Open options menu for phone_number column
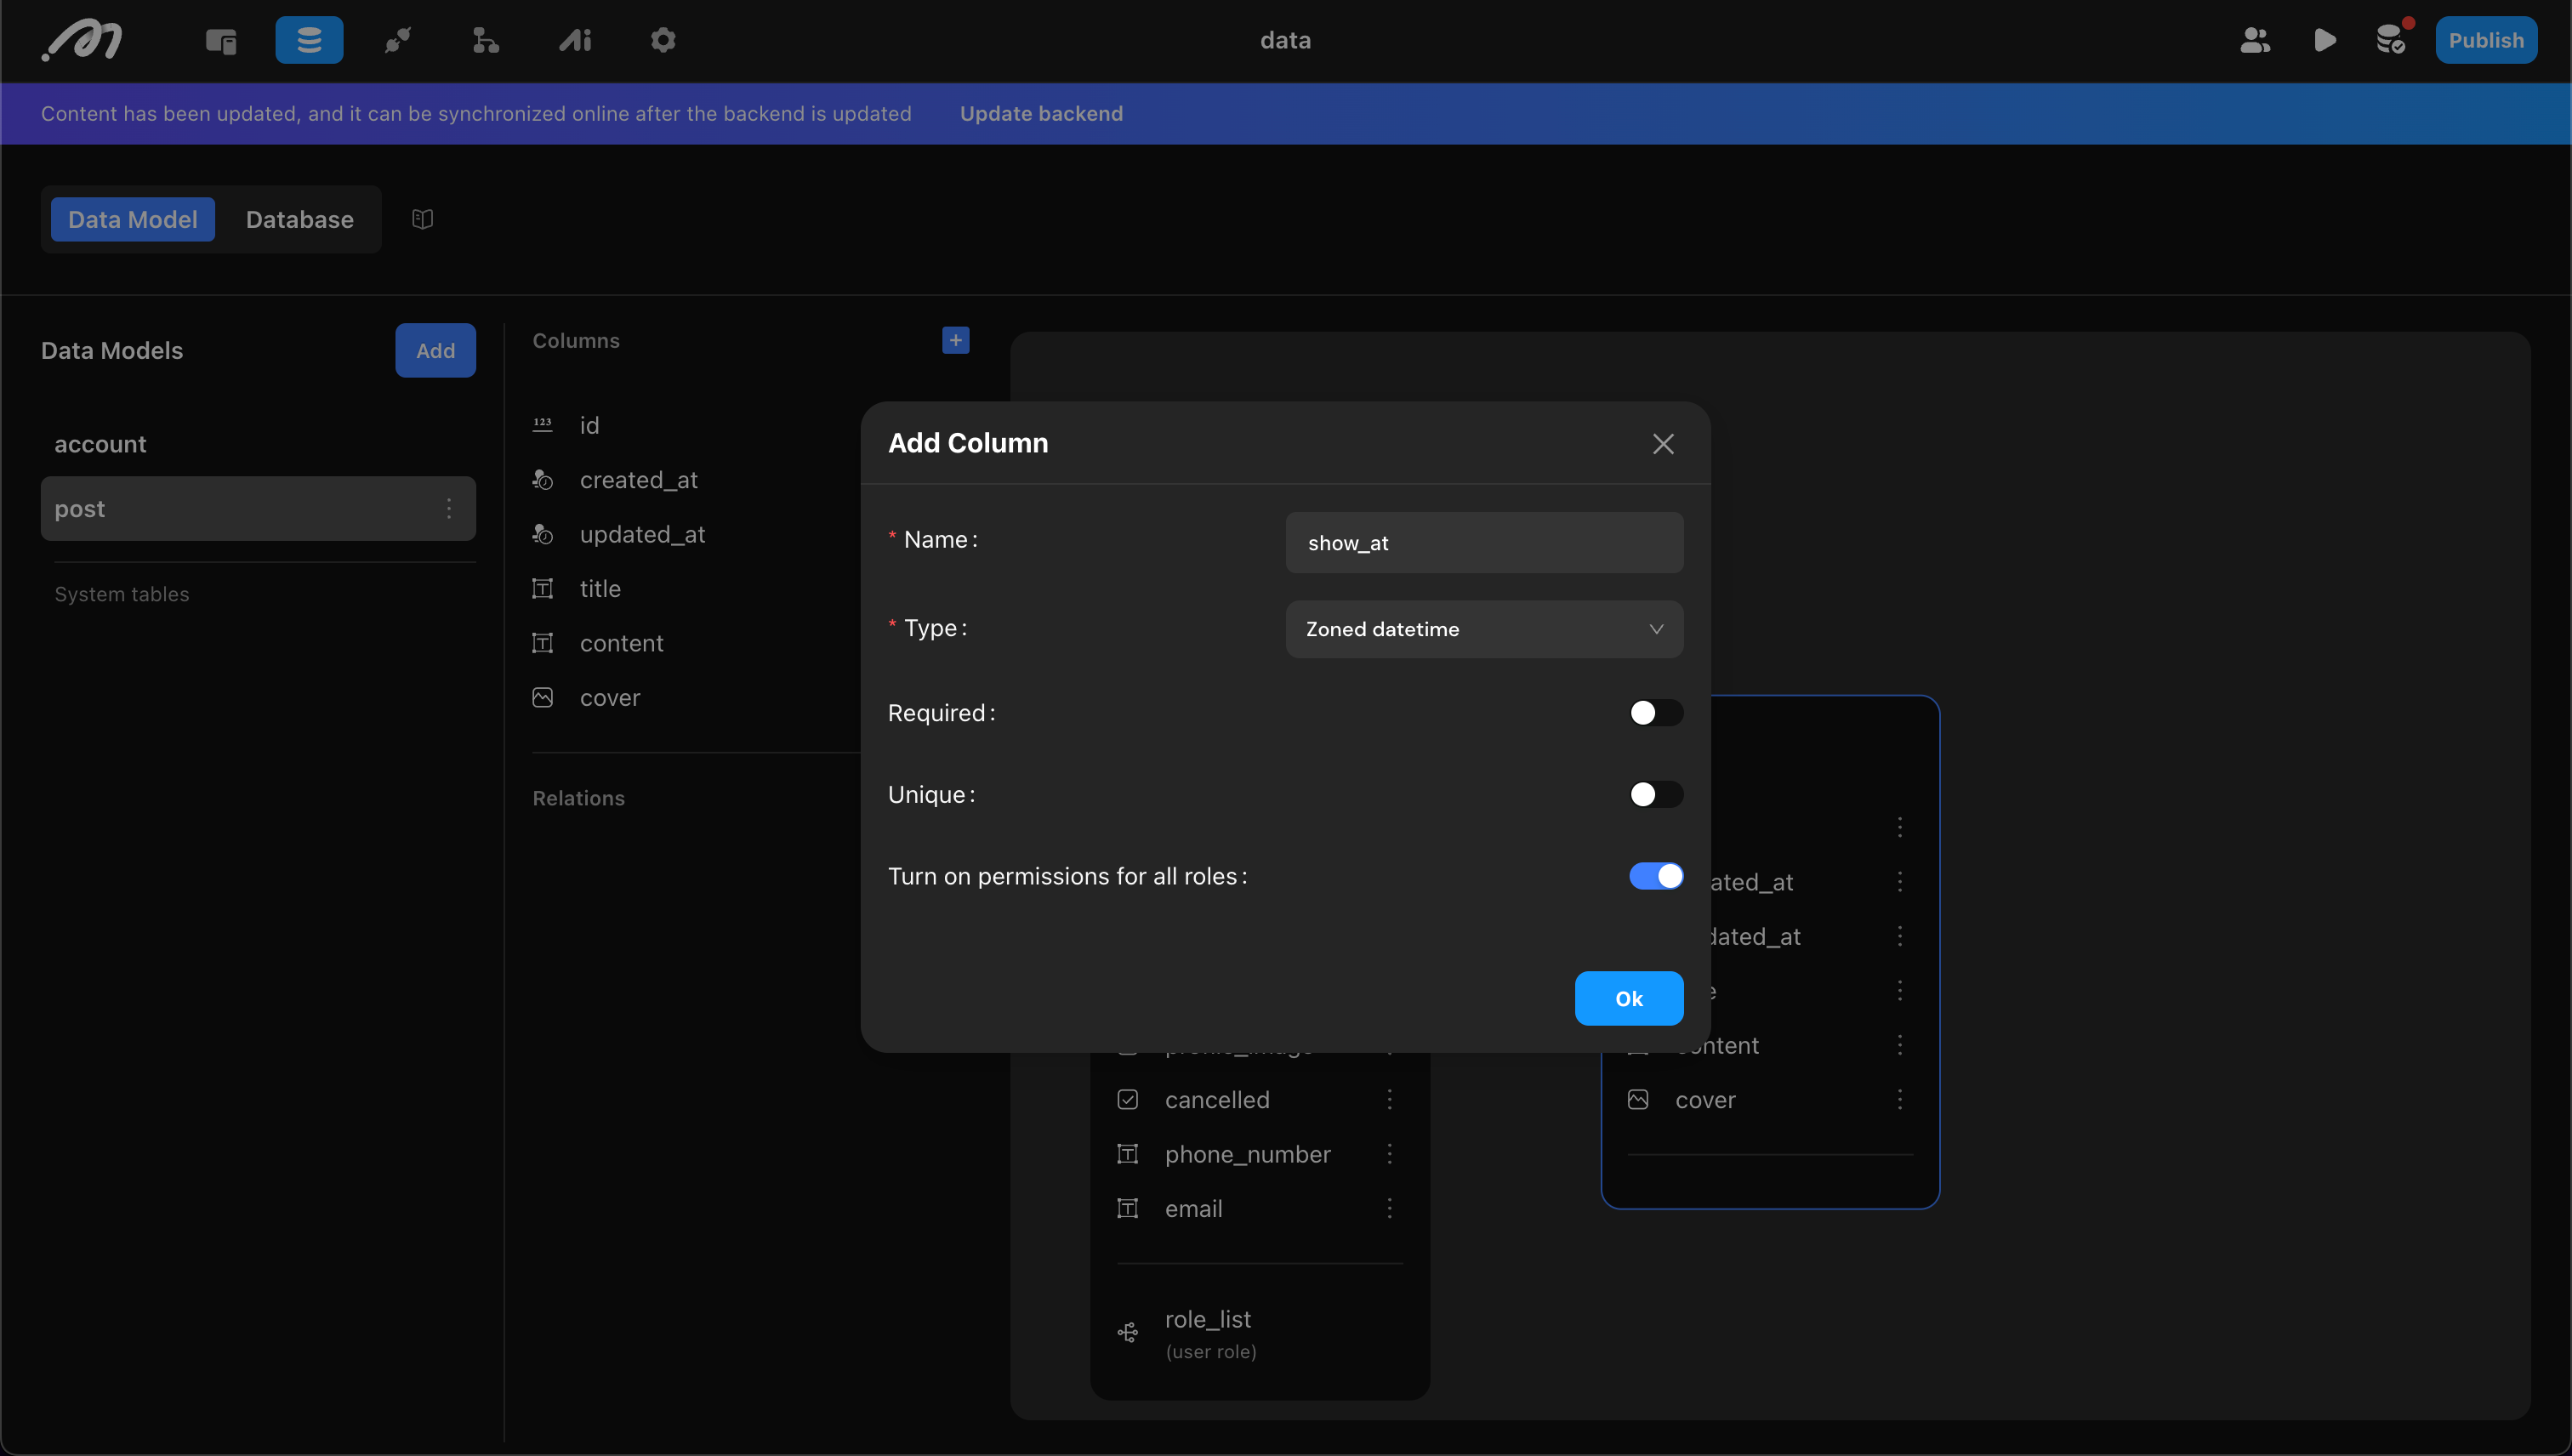 point(1389,1154)
